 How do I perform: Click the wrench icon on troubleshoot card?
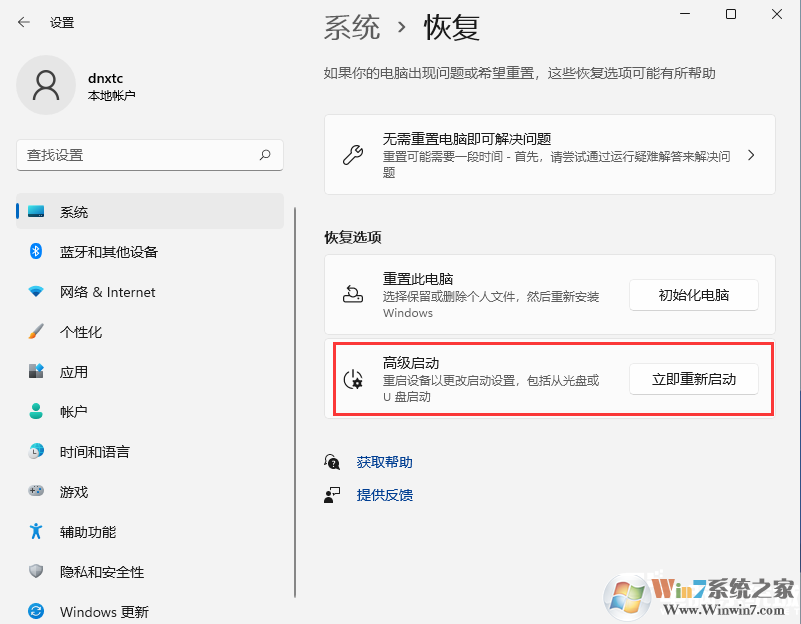click(x=354, y=155)
